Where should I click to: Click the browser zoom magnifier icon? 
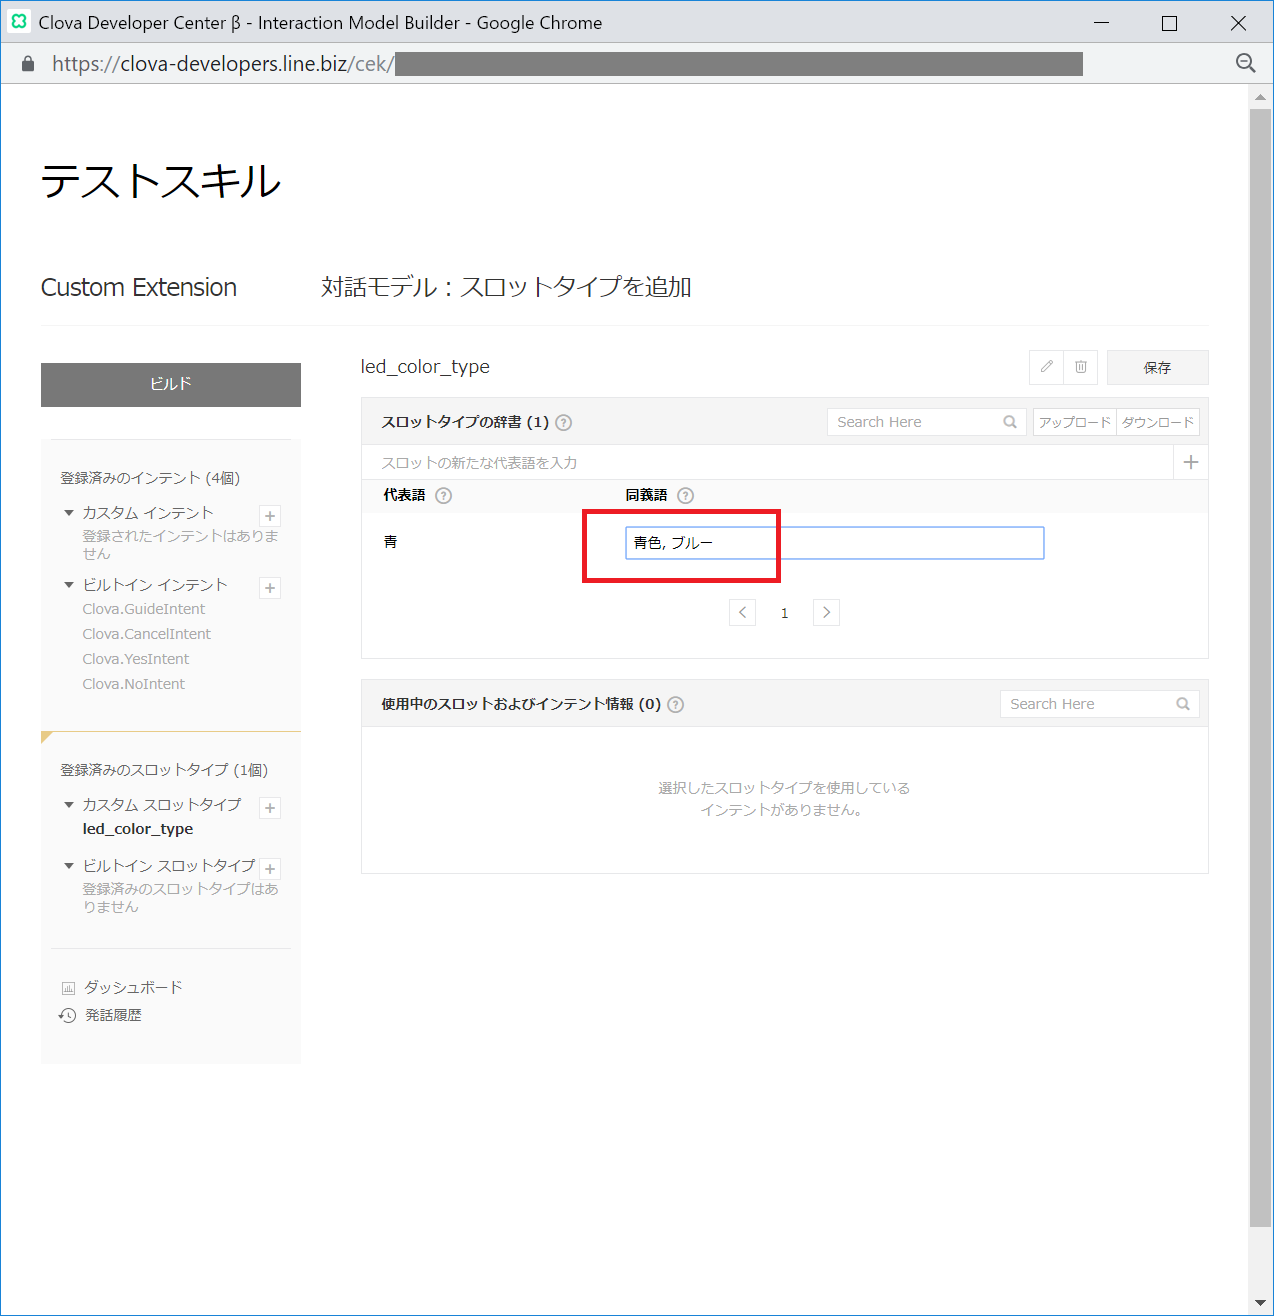coord(1245,63)
